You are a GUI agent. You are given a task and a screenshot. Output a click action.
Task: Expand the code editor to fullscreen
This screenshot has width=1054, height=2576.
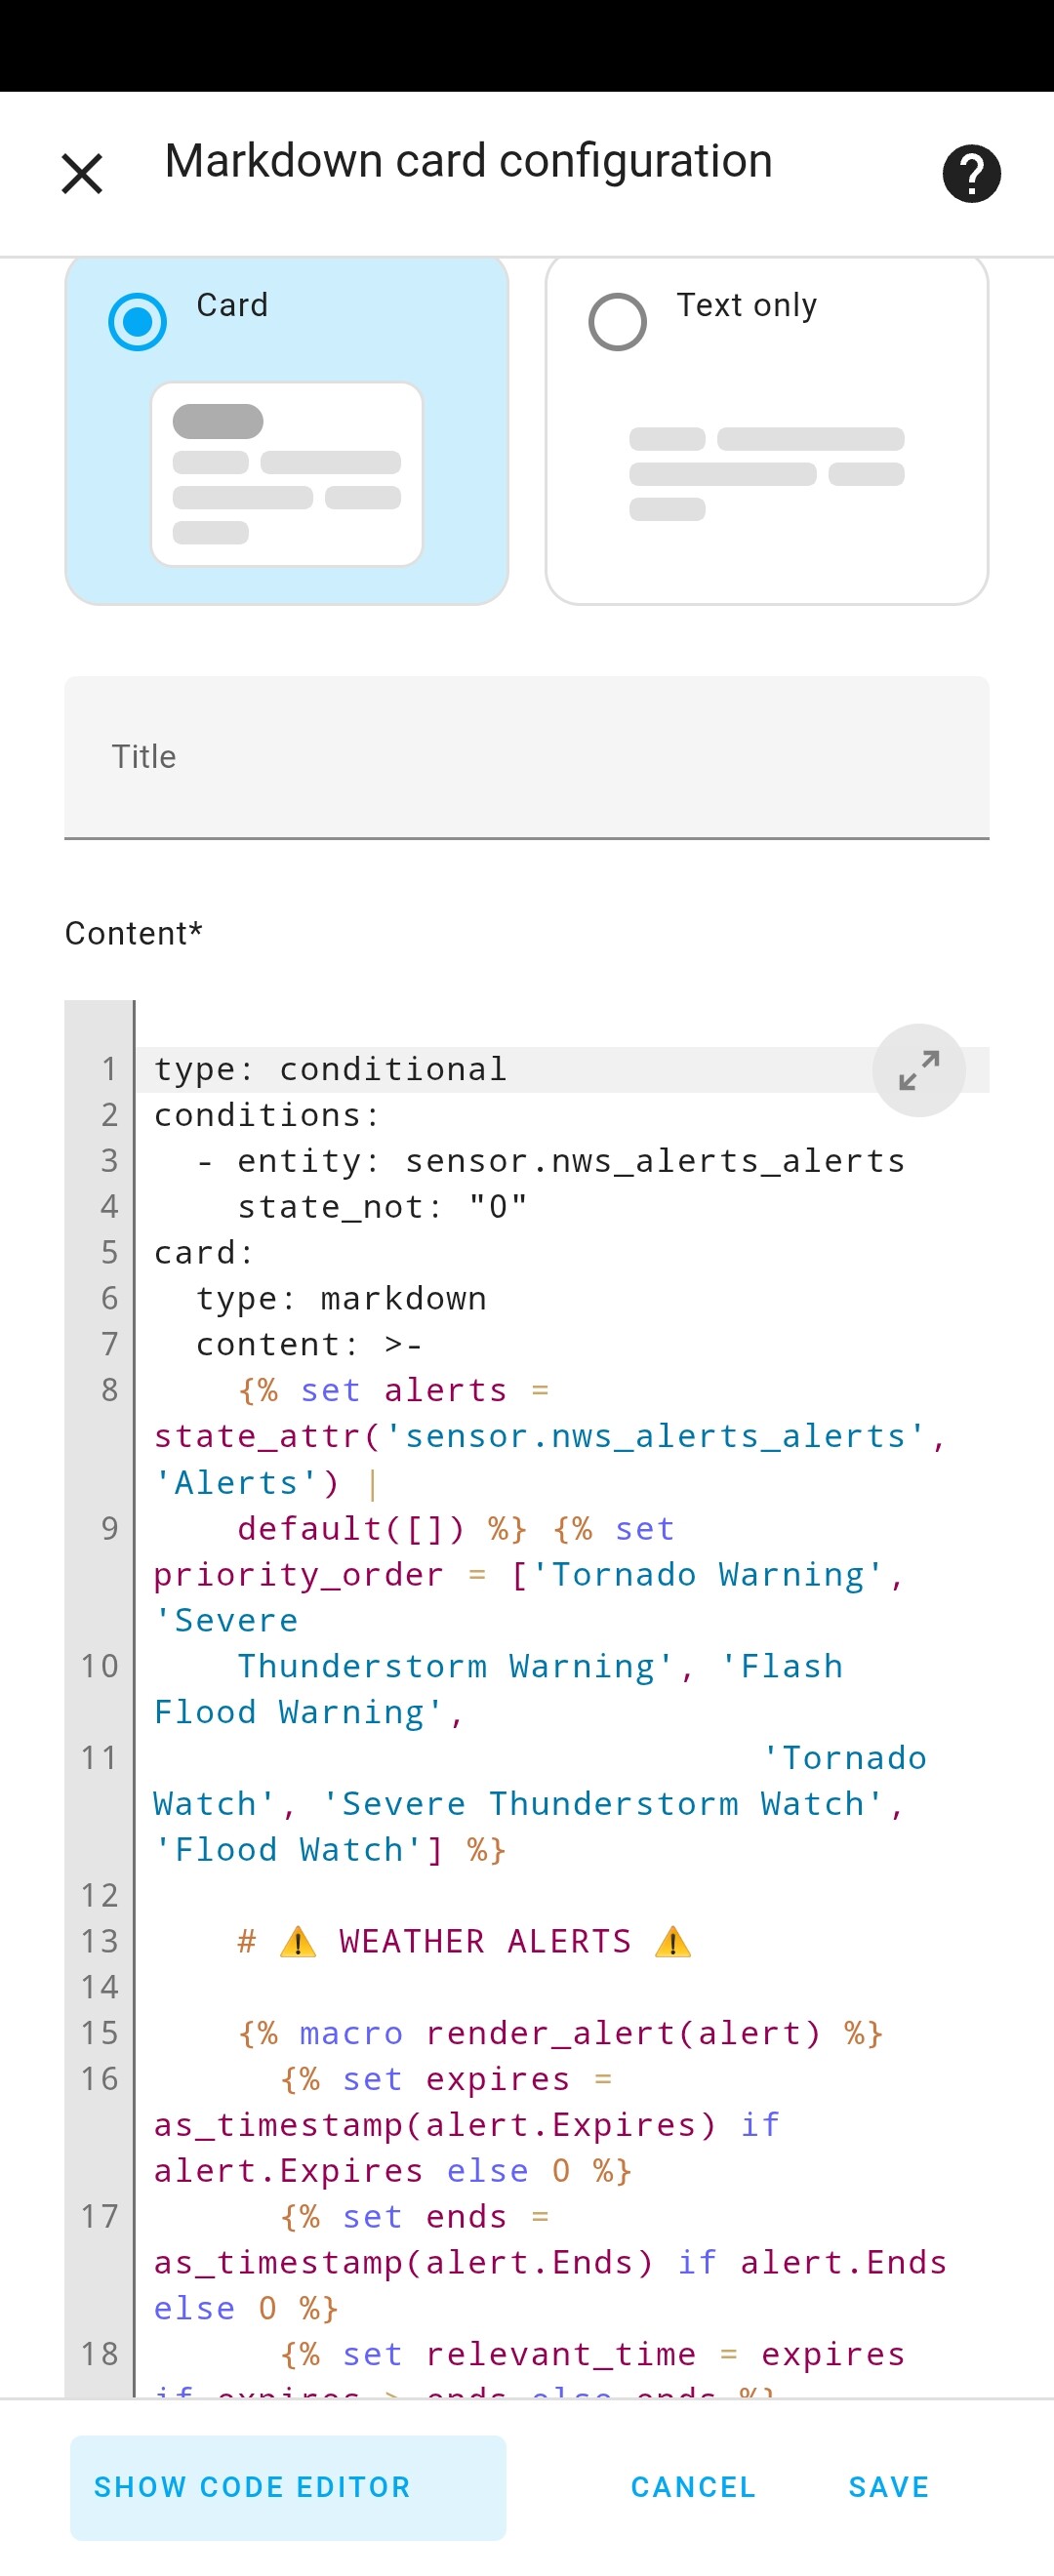click(x=918, y=1070)
